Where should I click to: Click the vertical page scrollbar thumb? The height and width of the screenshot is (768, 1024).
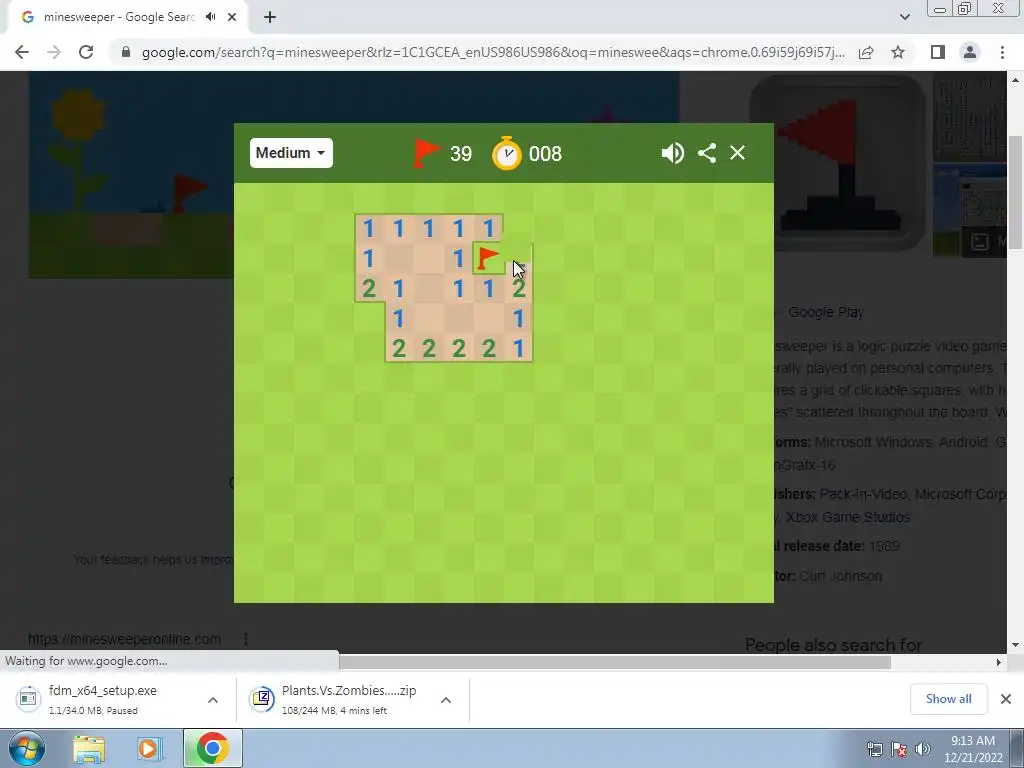click(x=1015, y=193)
